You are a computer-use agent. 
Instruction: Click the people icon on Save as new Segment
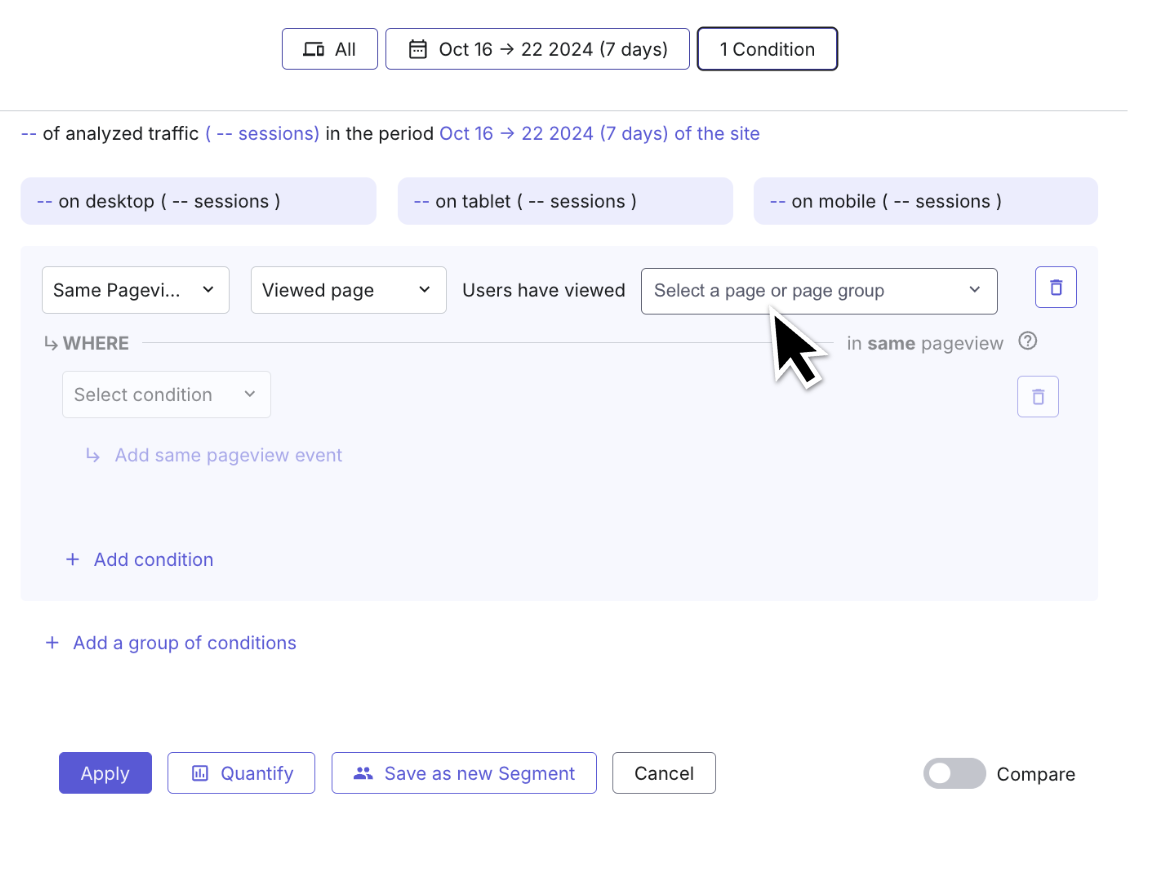pyautogui.click(x=364, y=772)
